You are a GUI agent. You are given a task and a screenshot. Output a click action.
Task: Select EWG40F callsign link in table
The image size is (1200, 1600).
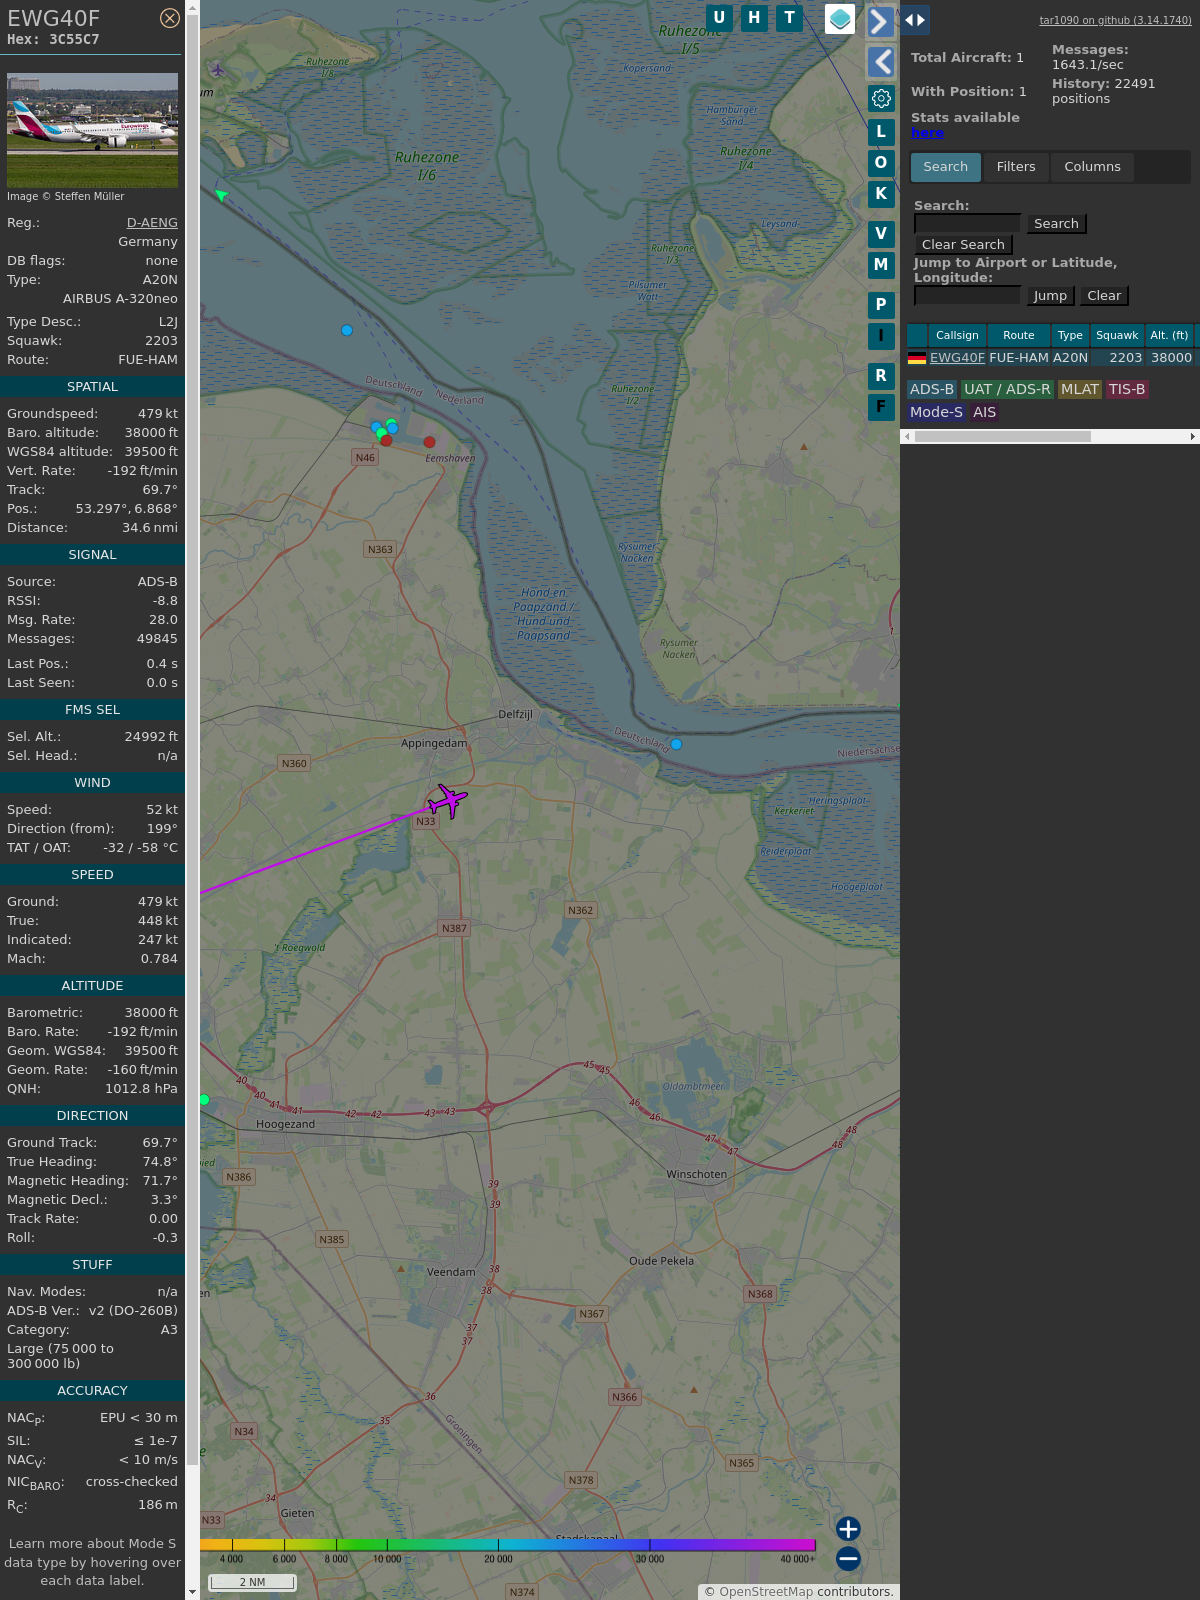957,358
